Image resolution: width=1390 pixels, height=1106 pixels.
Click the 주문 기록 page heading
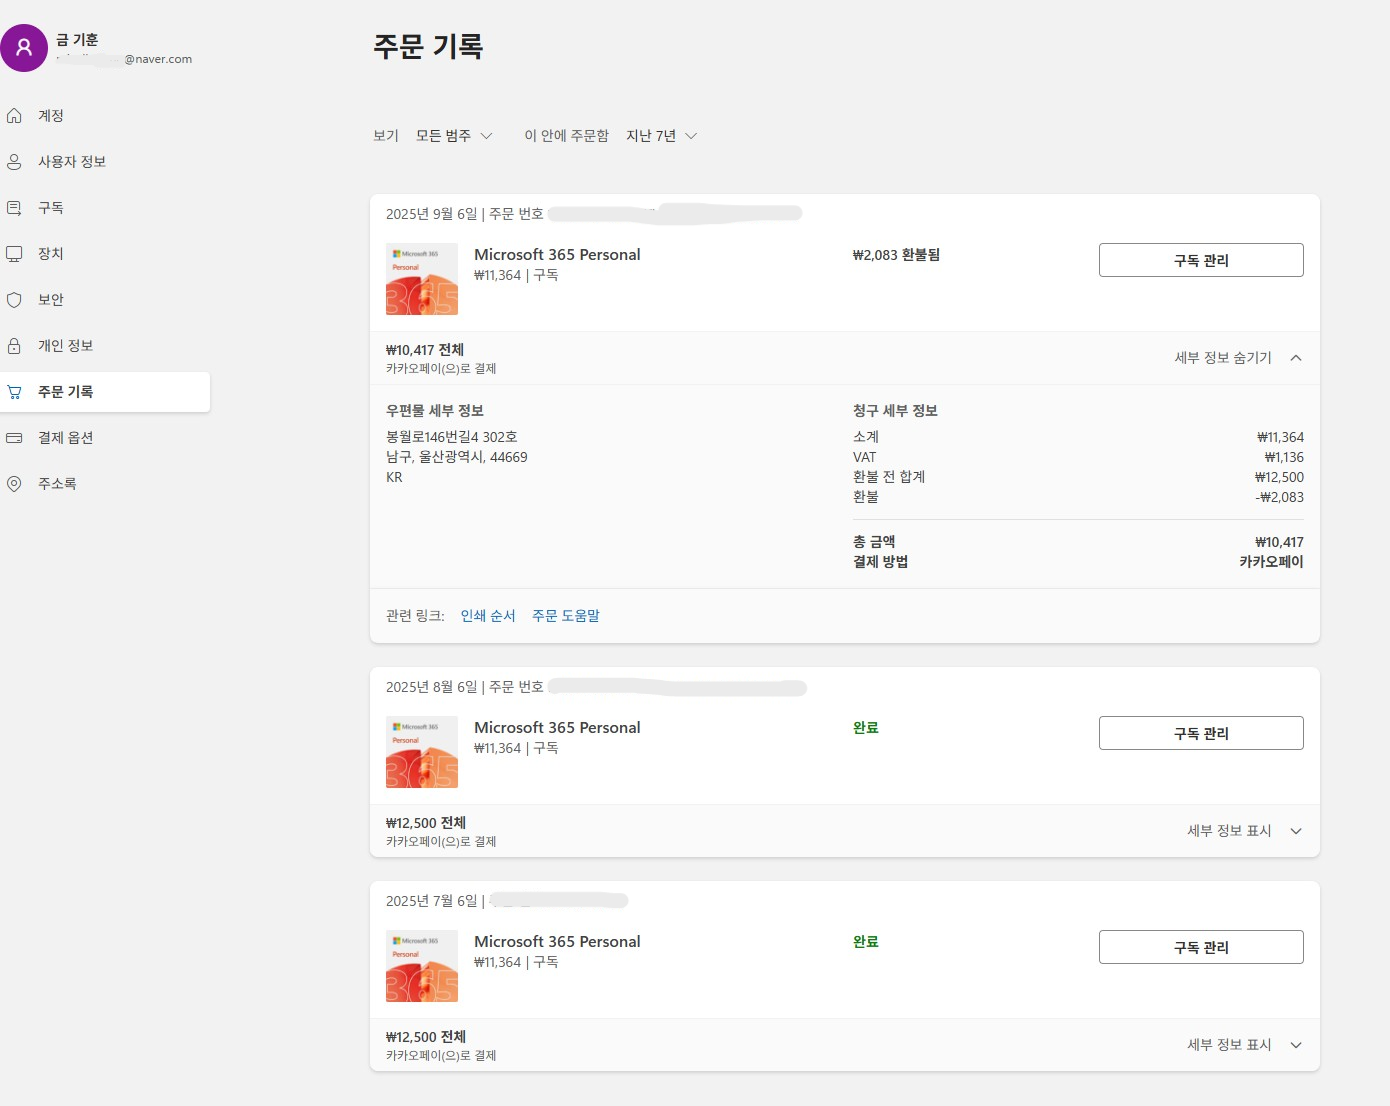point(429,46)
